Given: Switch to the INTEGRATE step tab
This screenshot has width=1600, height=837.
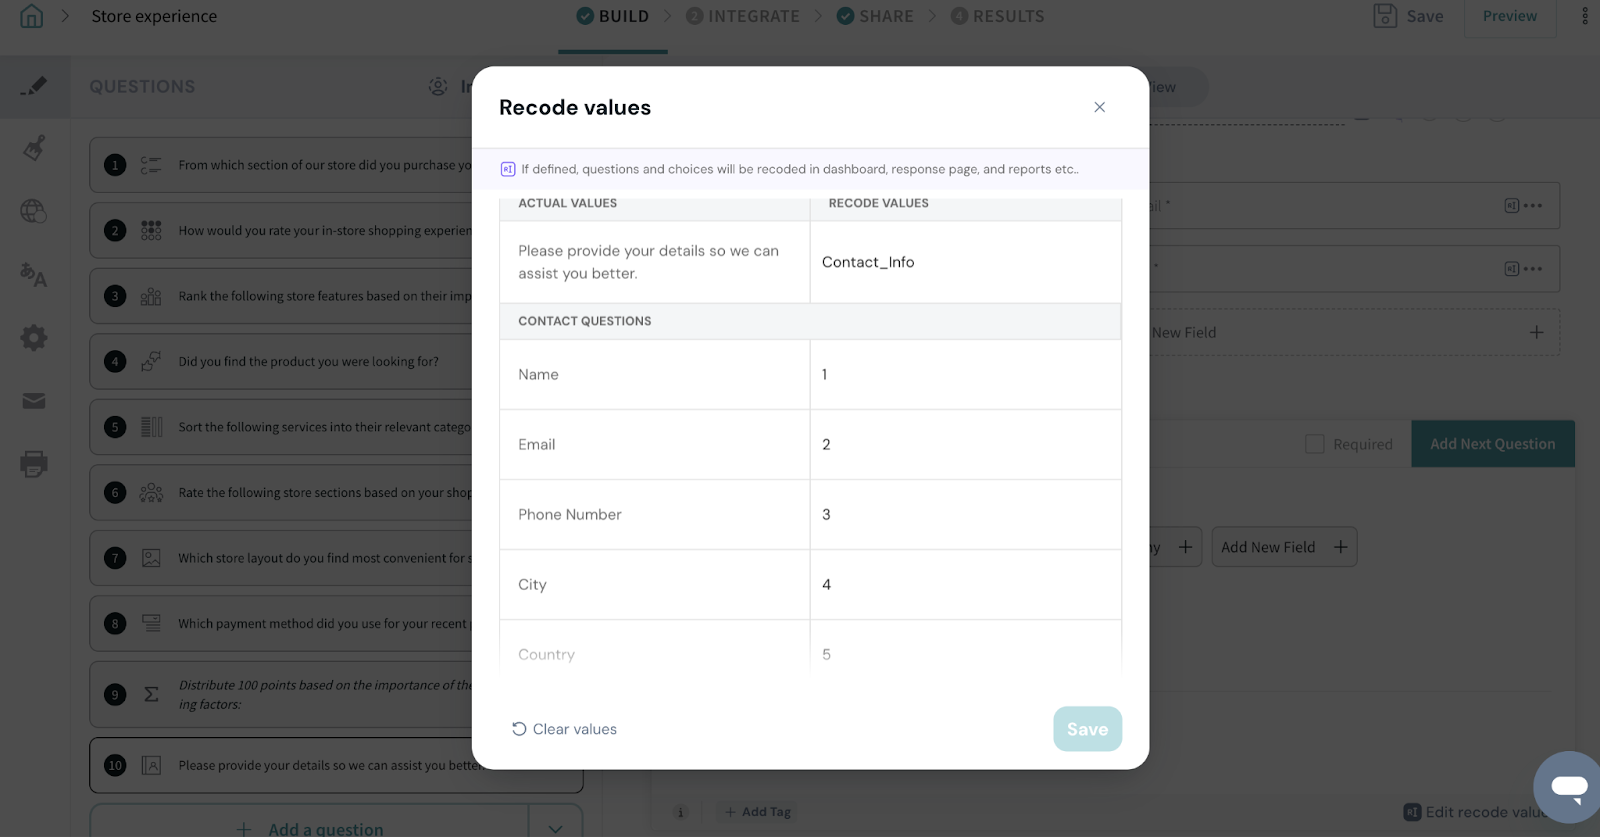Looking at the screenshot, I should pos(743,16).
